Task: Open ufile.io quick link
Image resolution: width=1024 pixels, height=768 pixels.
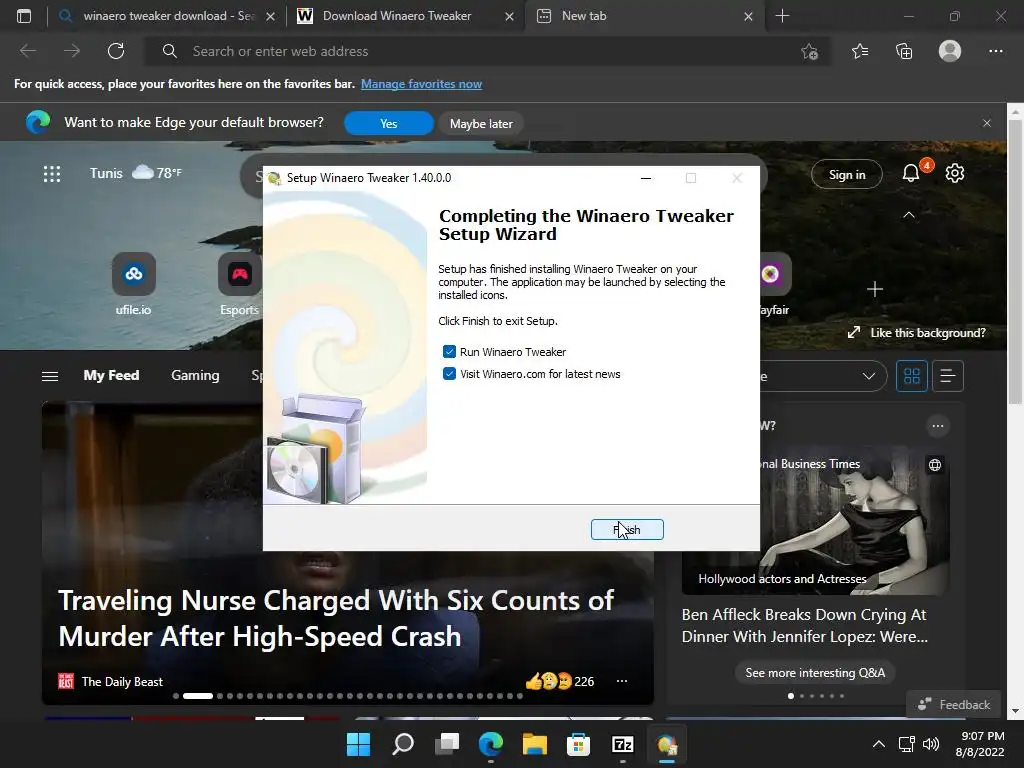Action: point(134,284)
